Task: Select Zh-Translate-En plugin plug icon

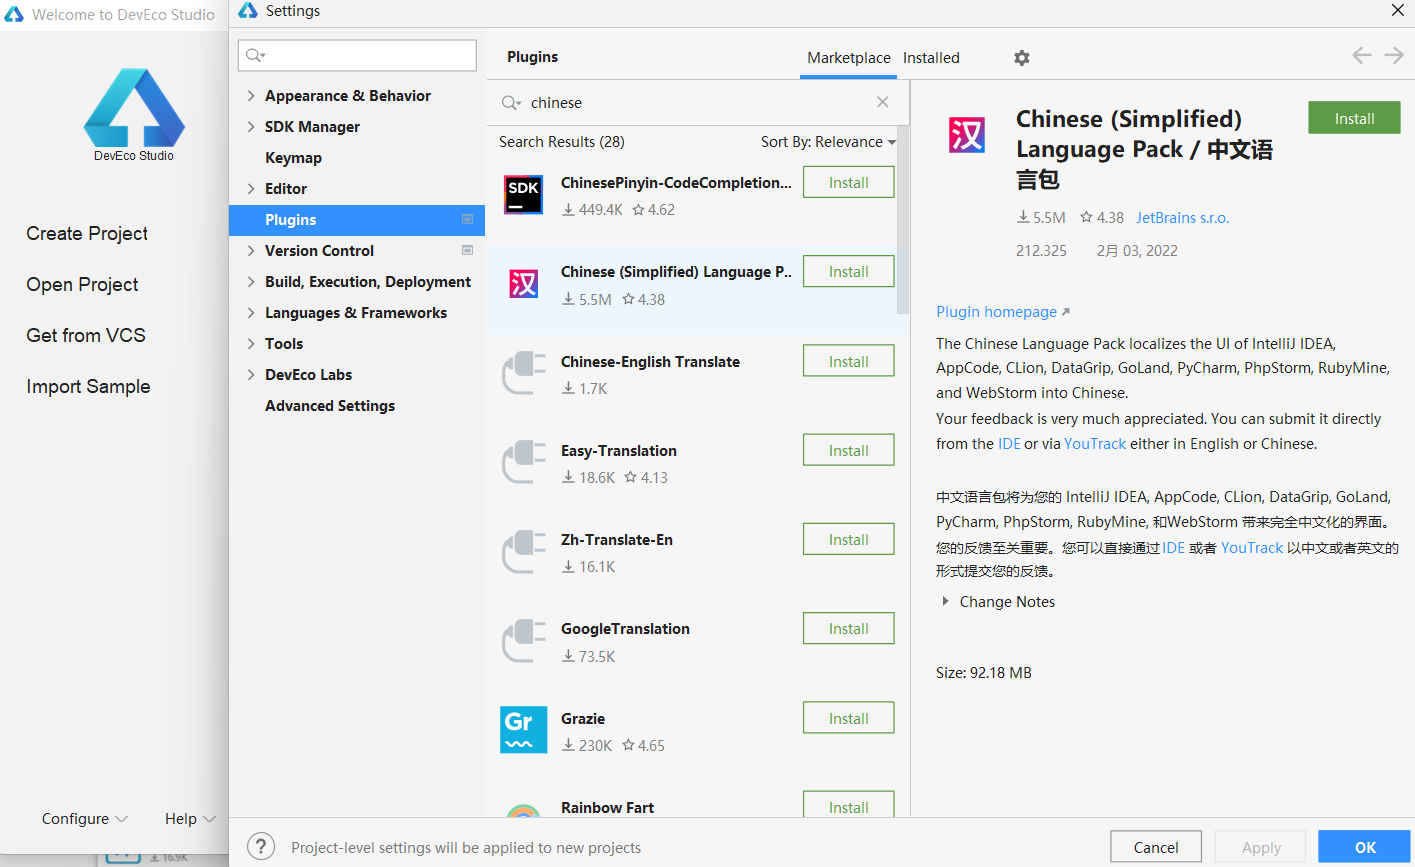Action: (x=523, y=551)
